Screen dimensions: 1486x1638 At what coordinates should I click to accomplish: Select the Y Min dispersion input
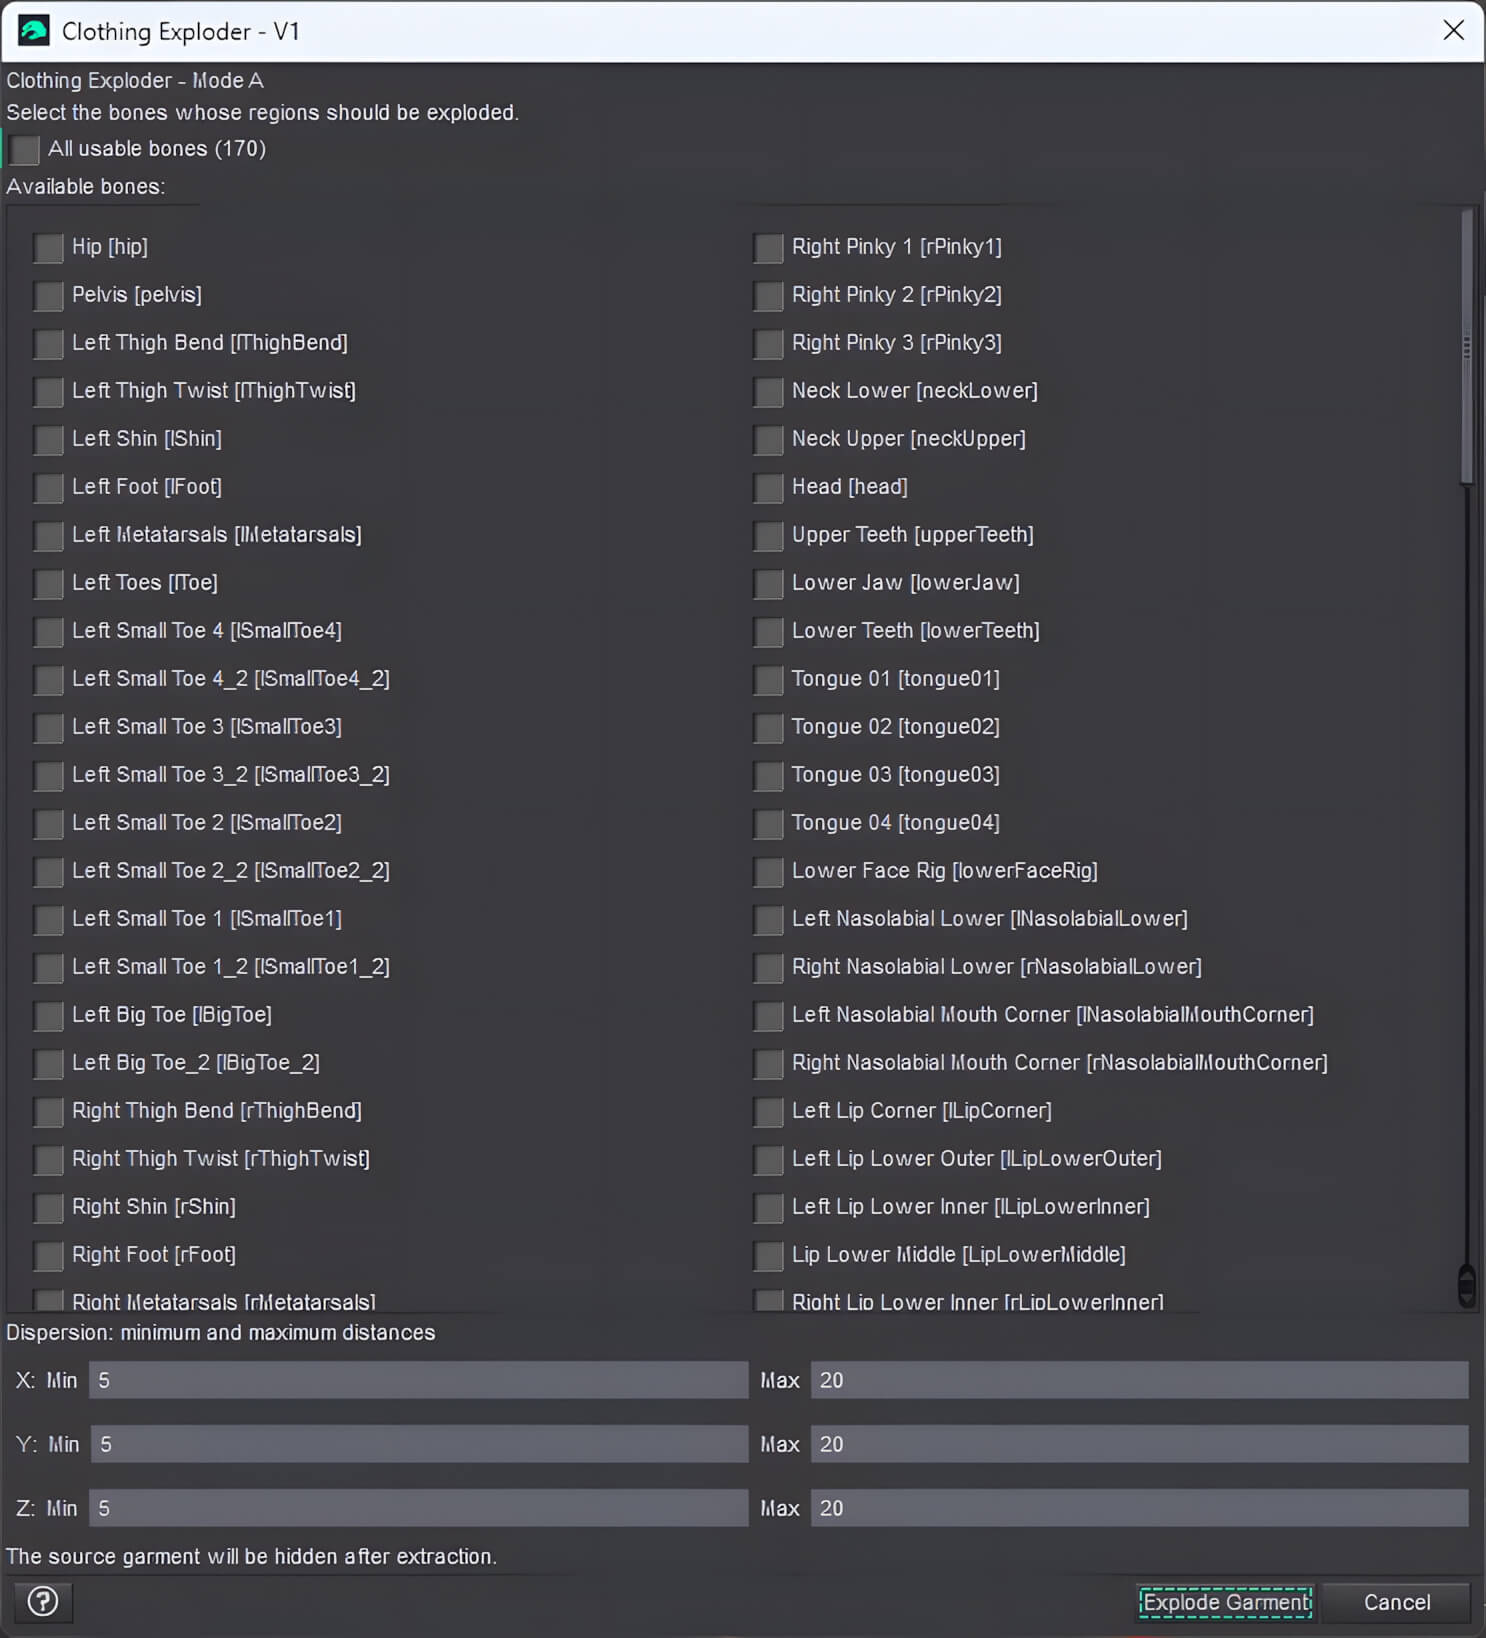pos(419,1444)
